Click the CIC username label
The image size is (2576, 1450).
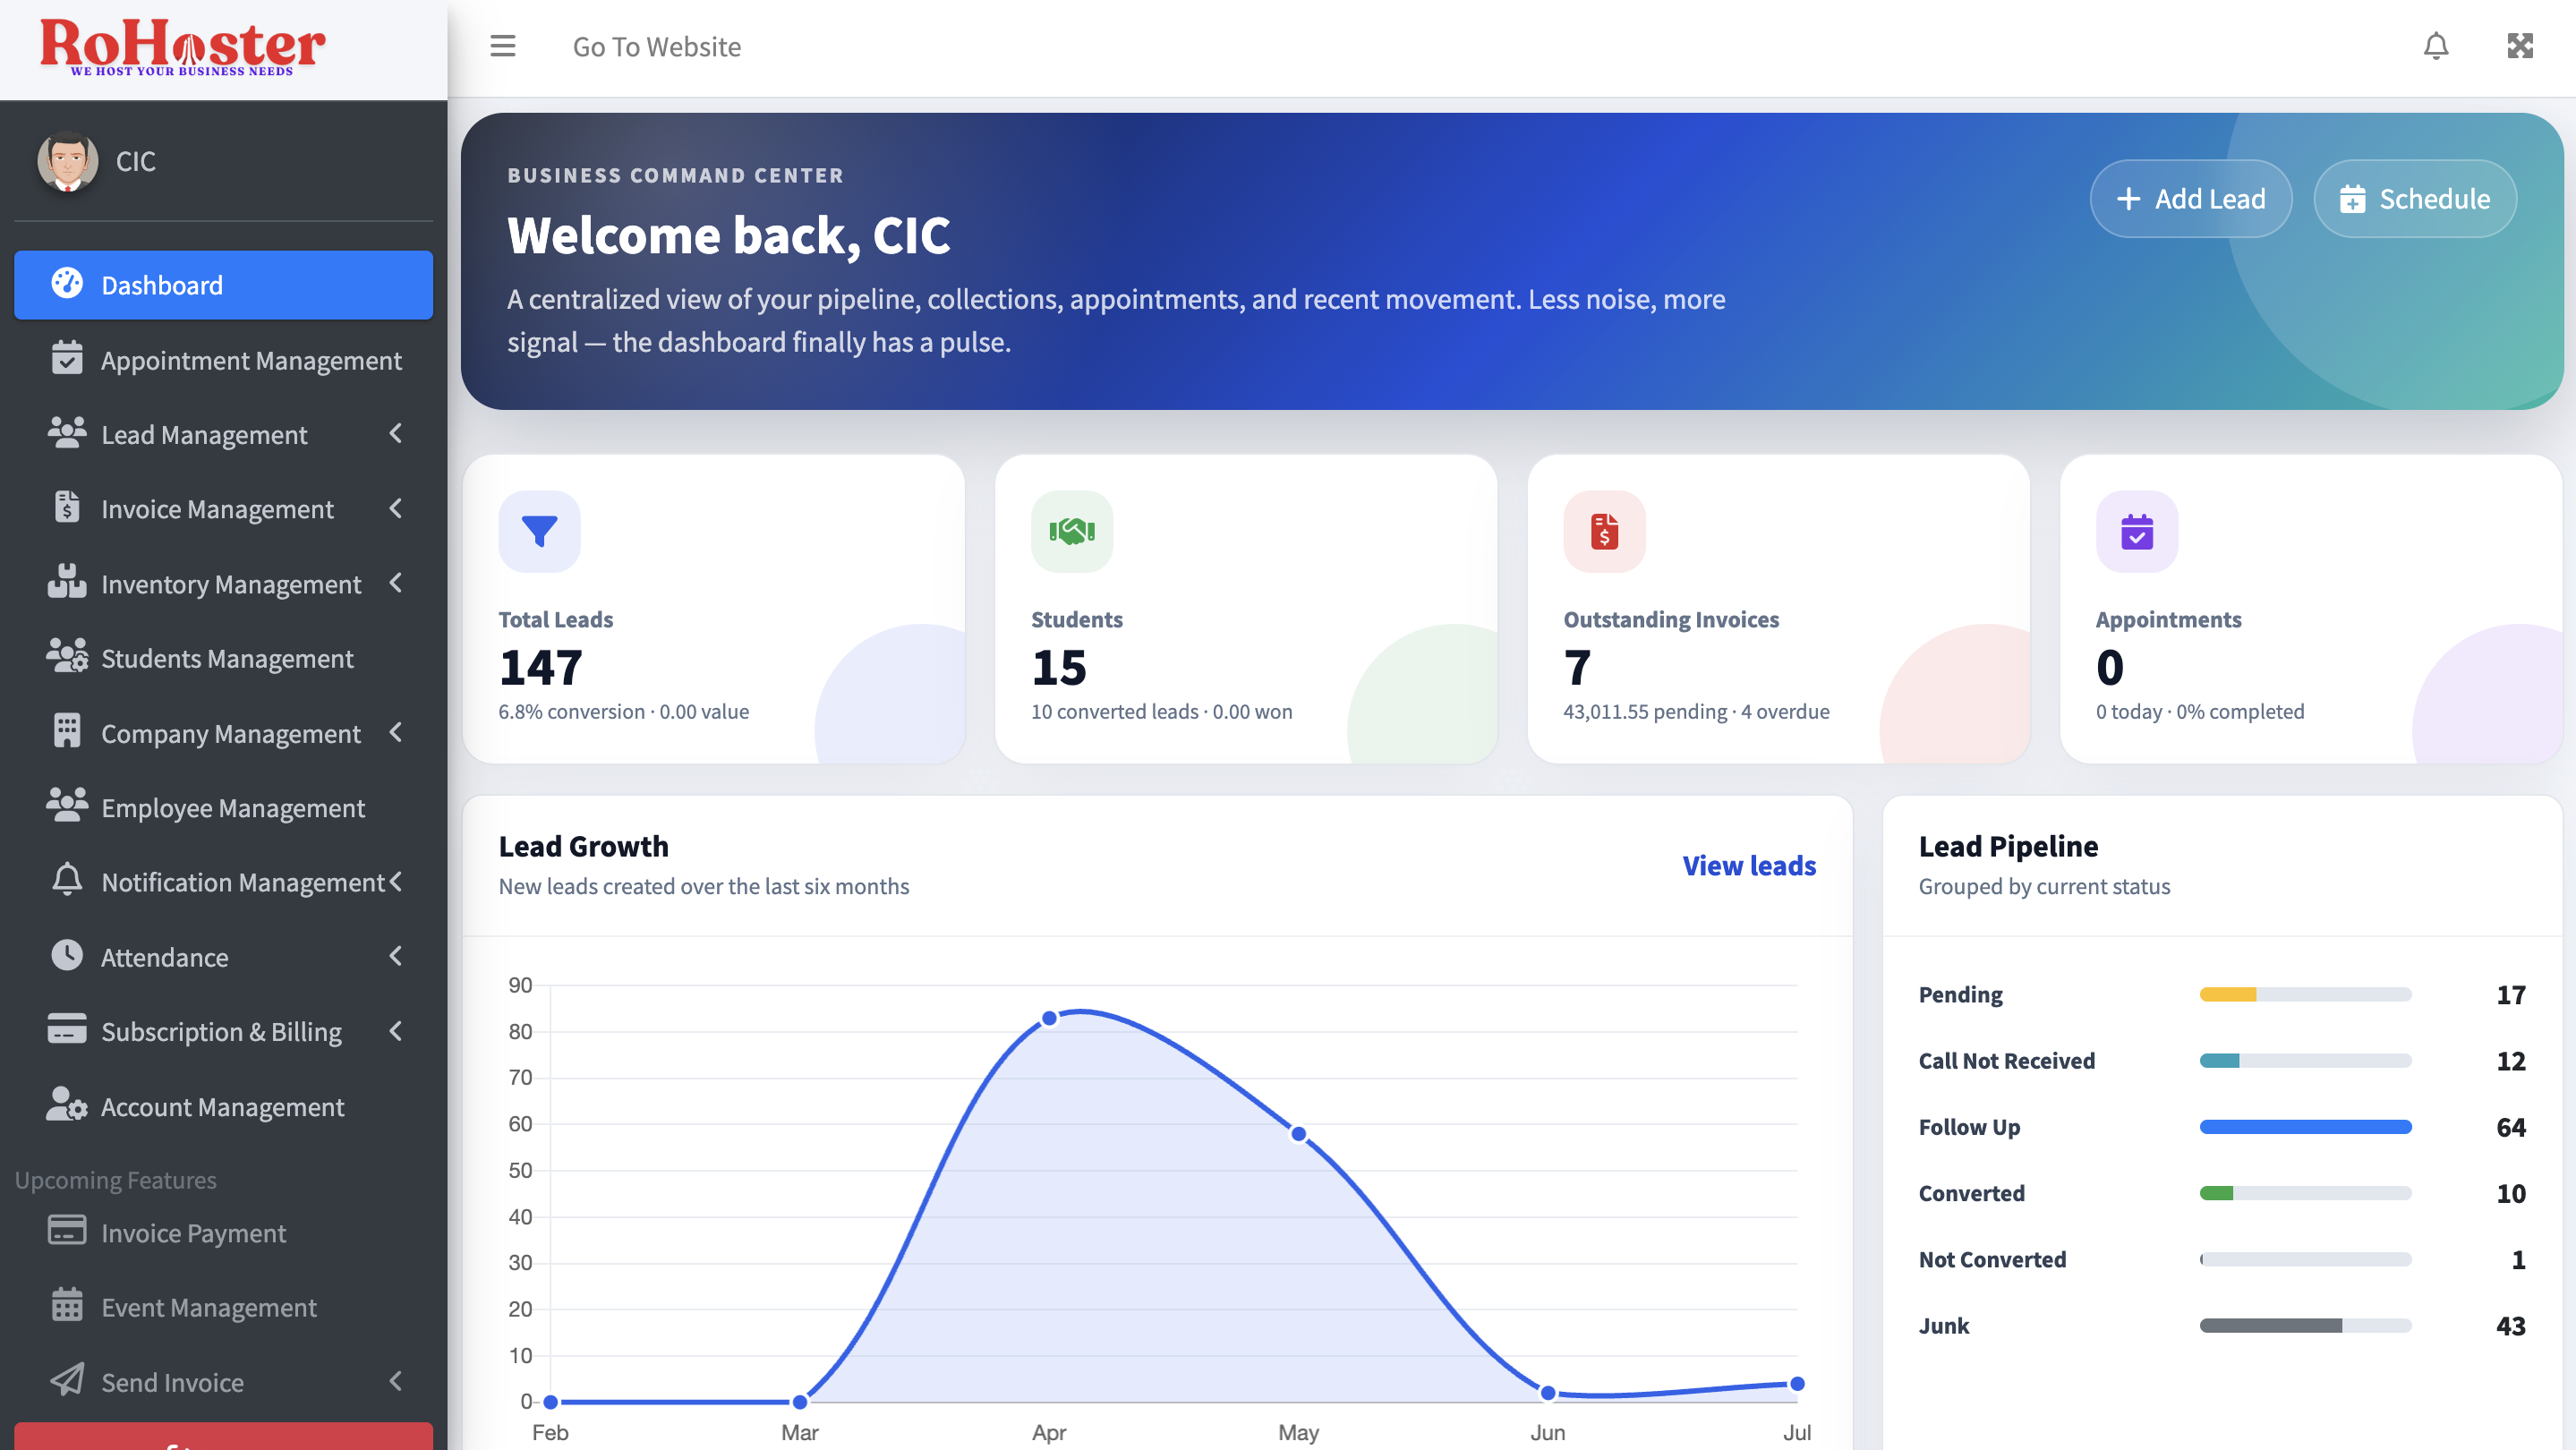pos(136,161)
